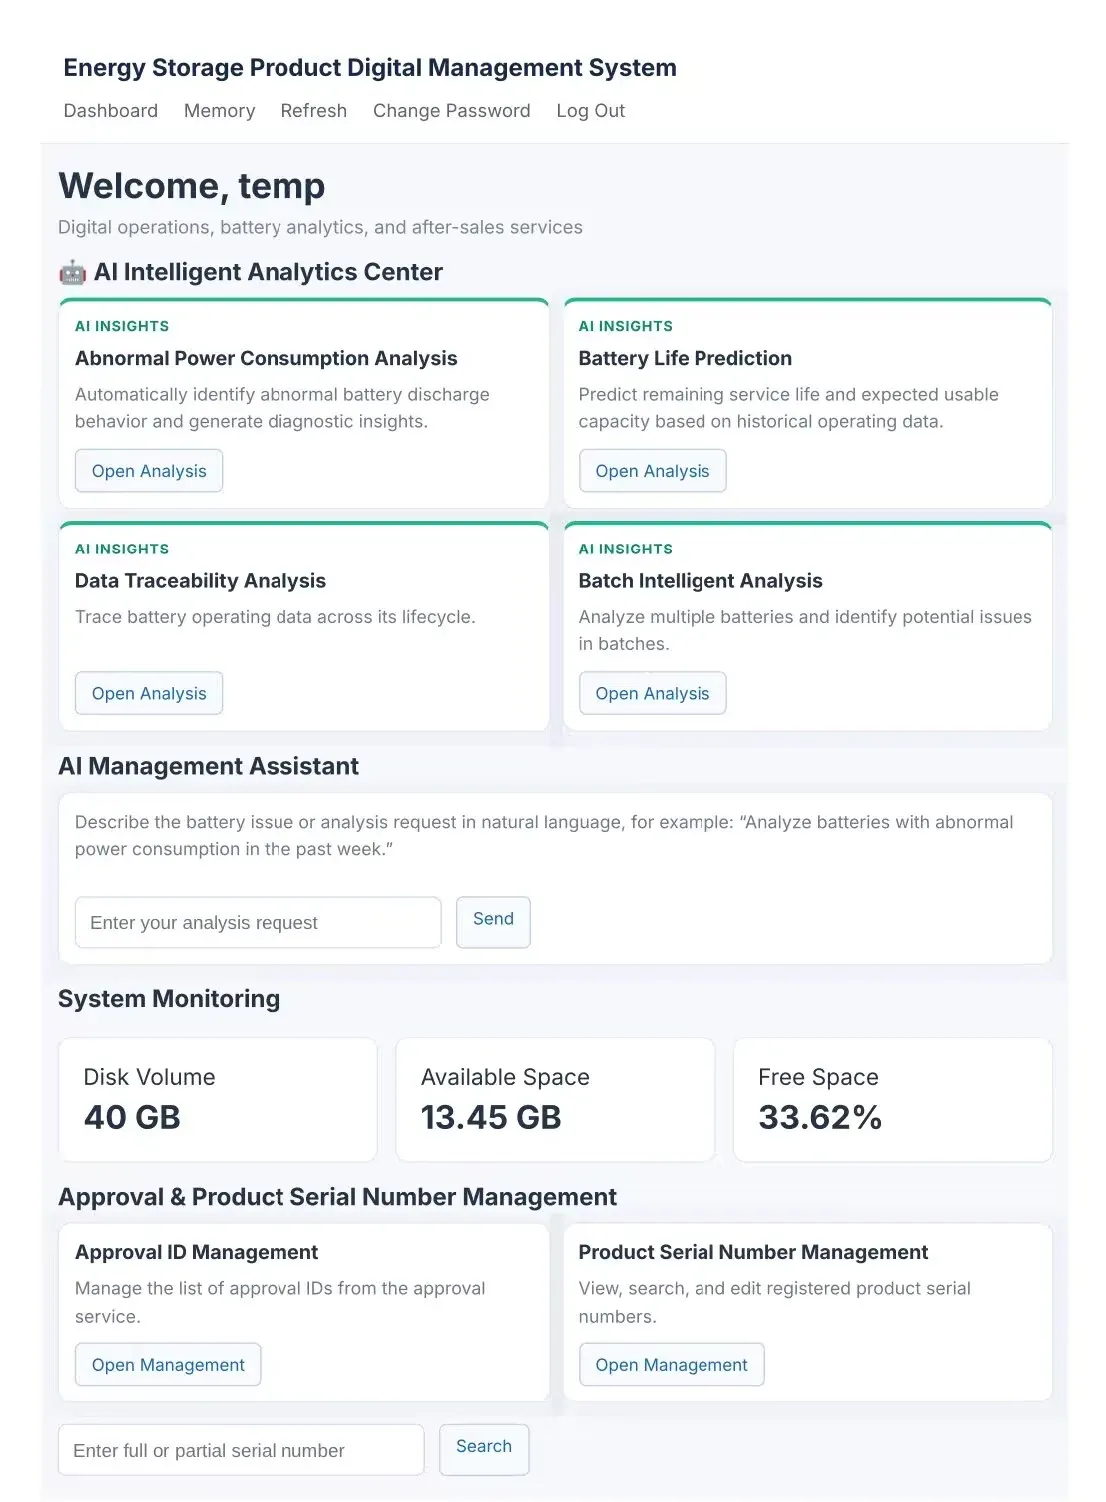Image resolution: width=1106 pixels, height=1502 pixels.
Task: Click the system title 'Energy Storage Product Digital Management System'
Action: click(x=370, y=68)
